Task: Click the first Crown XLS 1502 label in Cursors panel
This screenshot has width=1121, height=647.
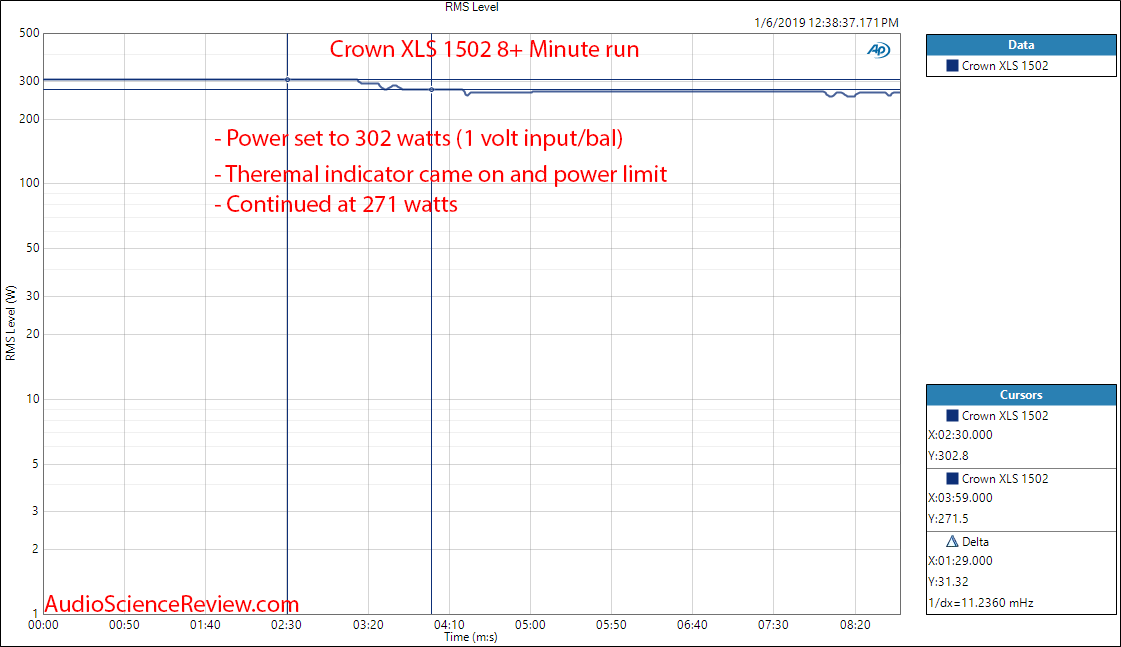Action: (1004, 415)
